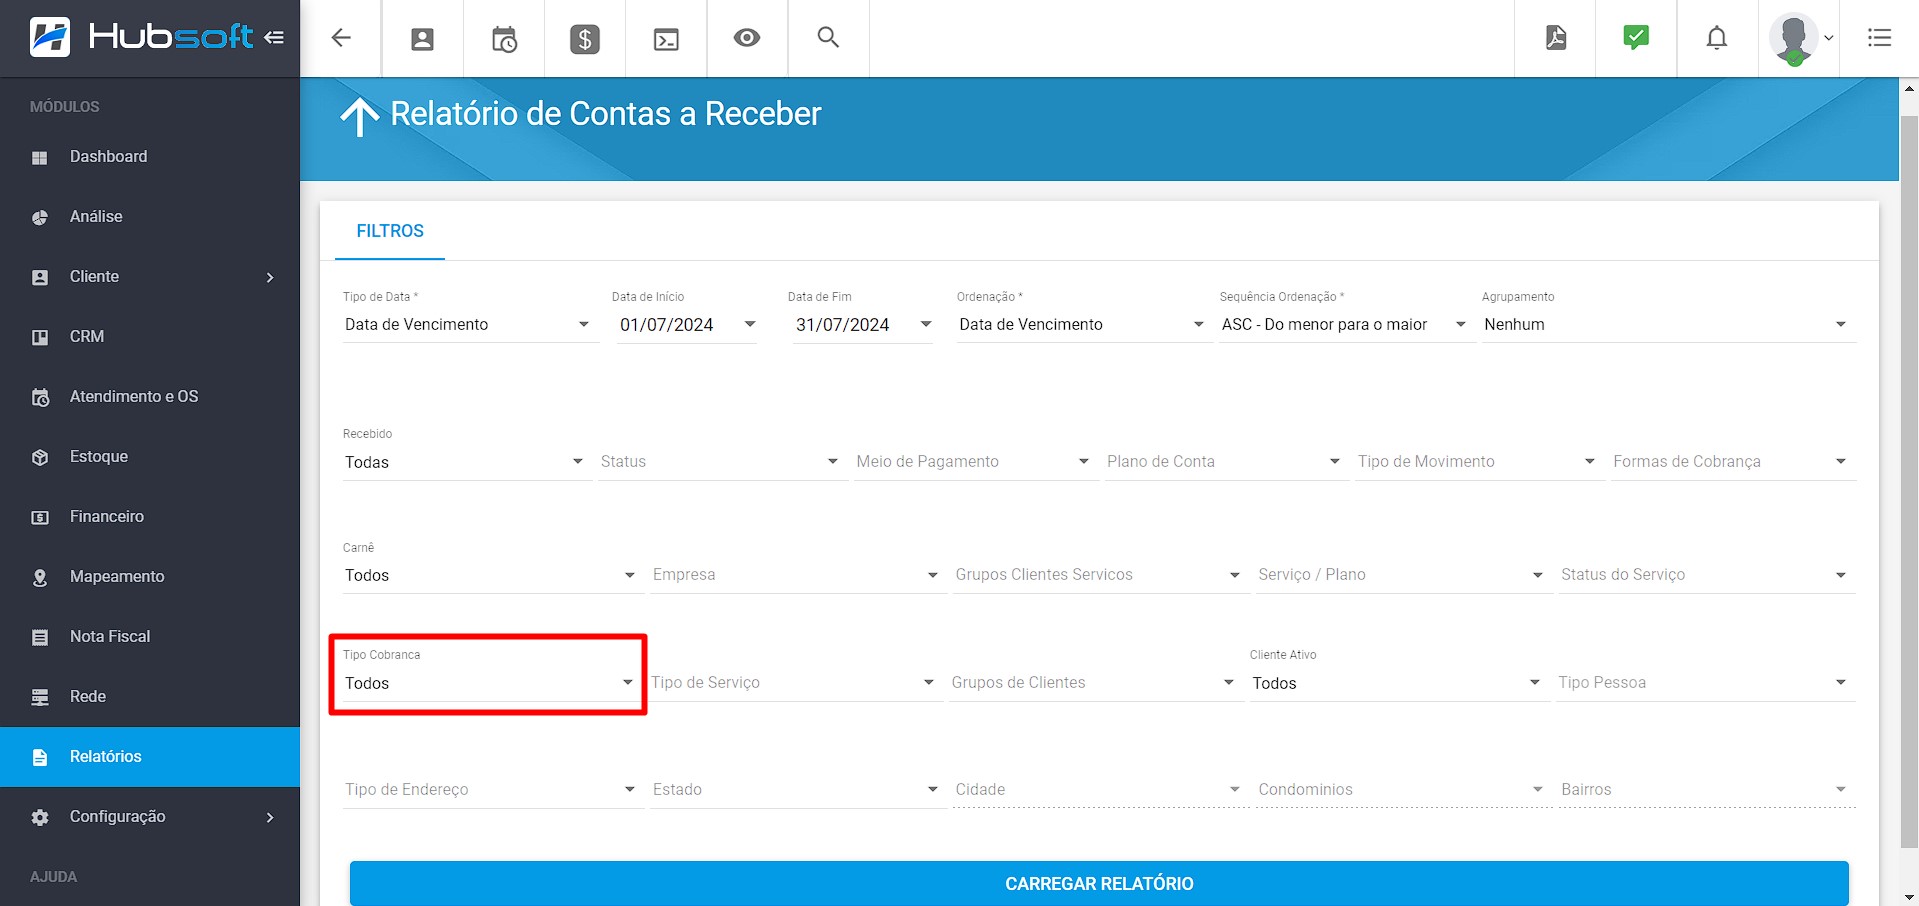Open the Formas de Cobrança dropdown

point(1733,462)
